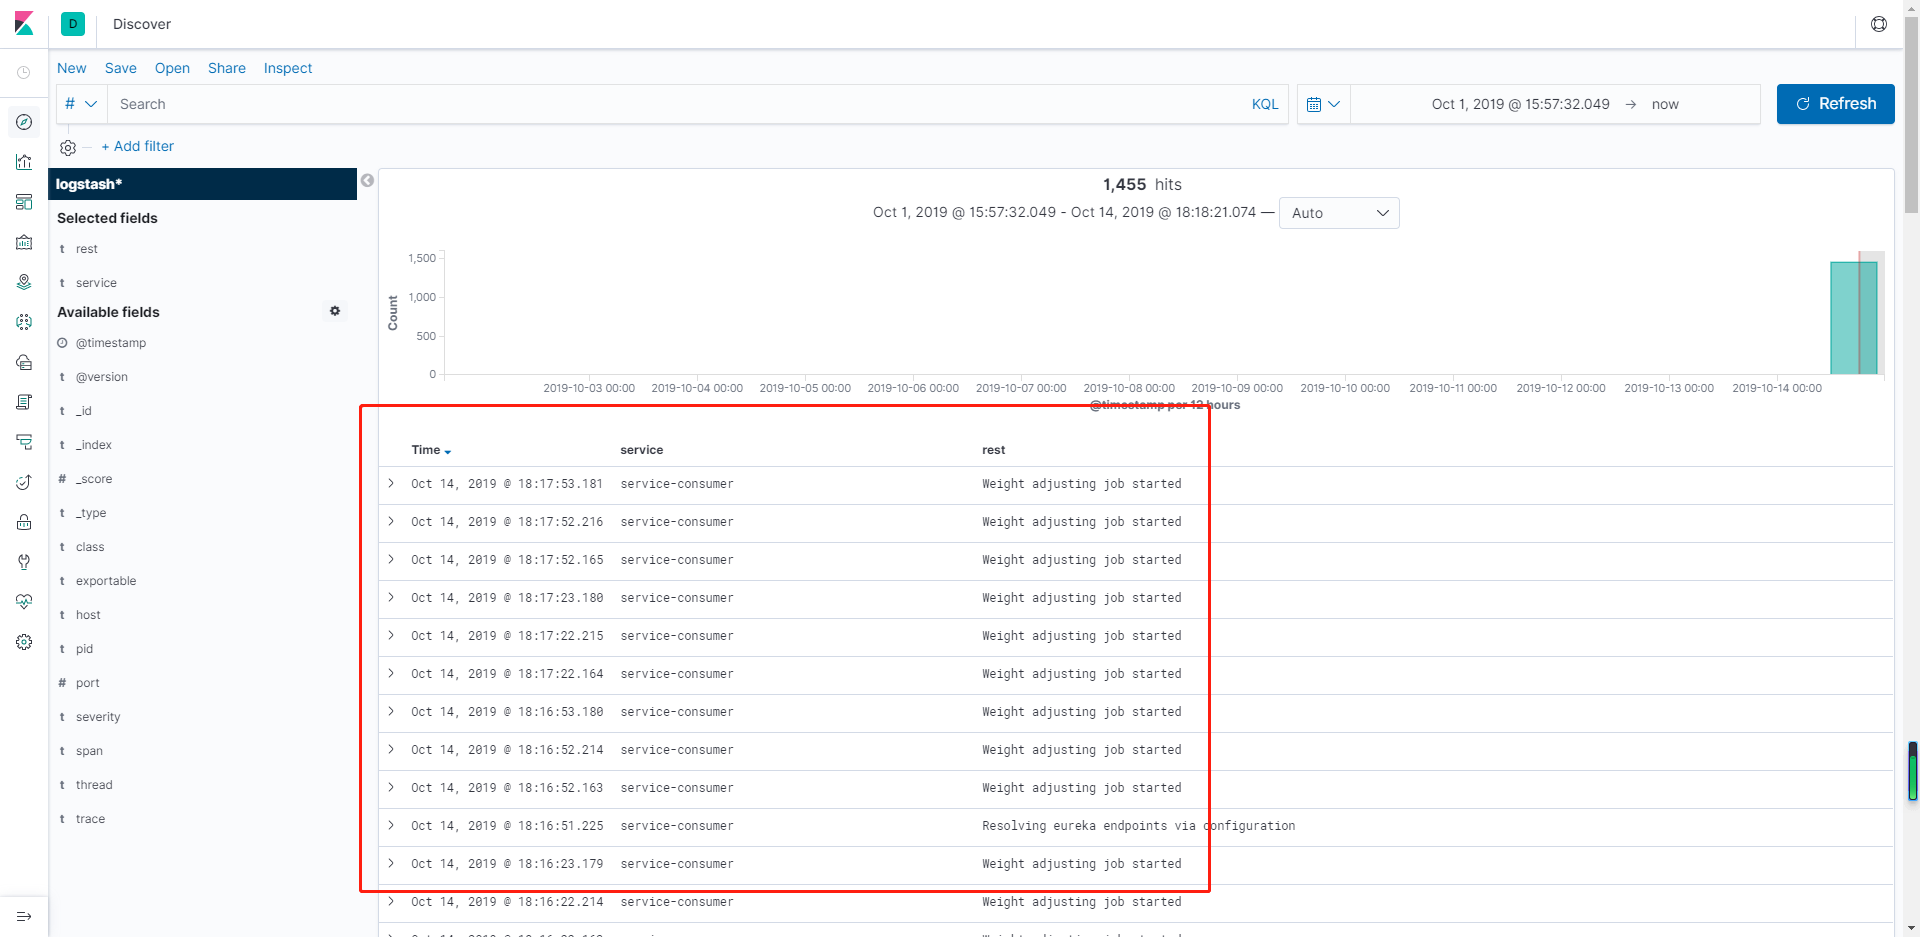Open the date quick menu calendar
The height and width of the screenshot is (937, 1920).
pos(1323,104)
